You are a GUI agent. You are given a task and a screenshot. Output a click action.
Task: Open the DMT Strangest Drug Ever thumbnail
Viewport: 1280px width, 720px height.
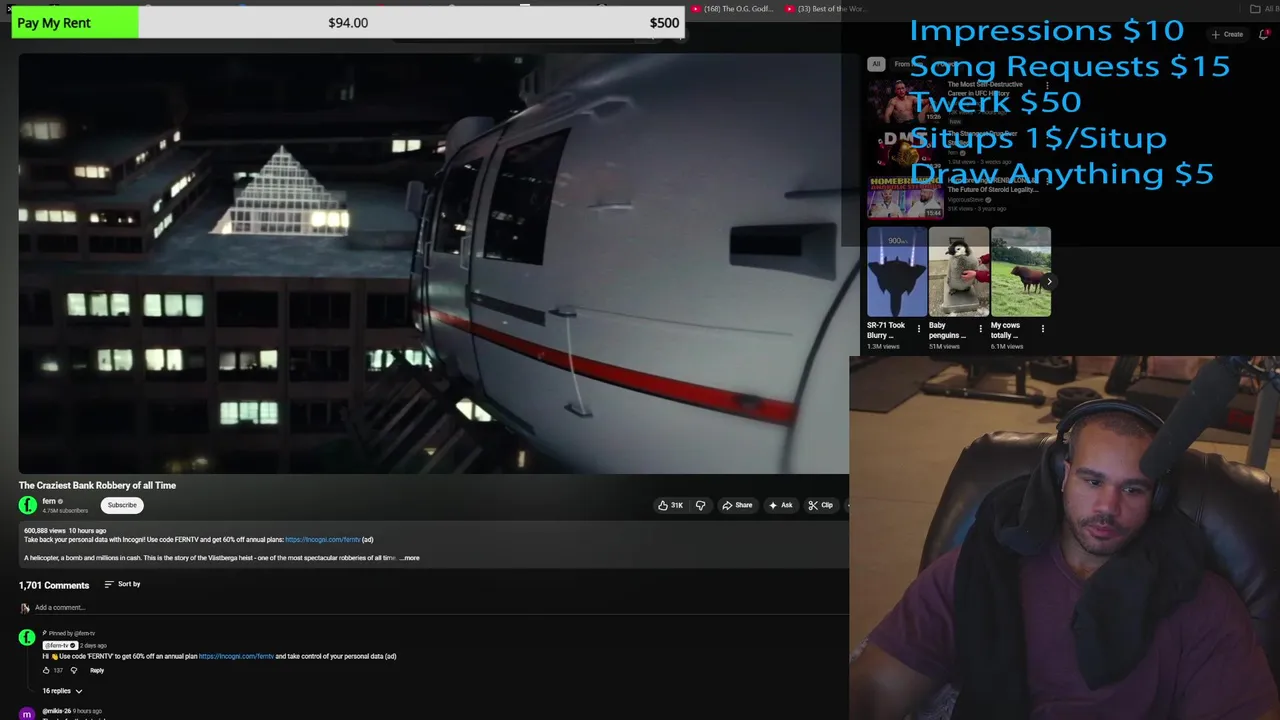[905, 149]
